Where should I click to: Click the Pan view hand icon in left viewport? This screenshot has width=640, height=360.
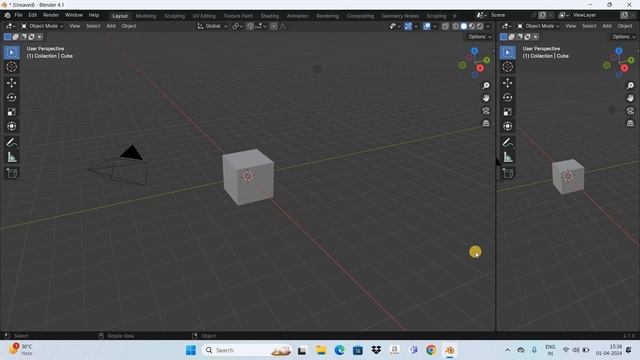[486, 98]
